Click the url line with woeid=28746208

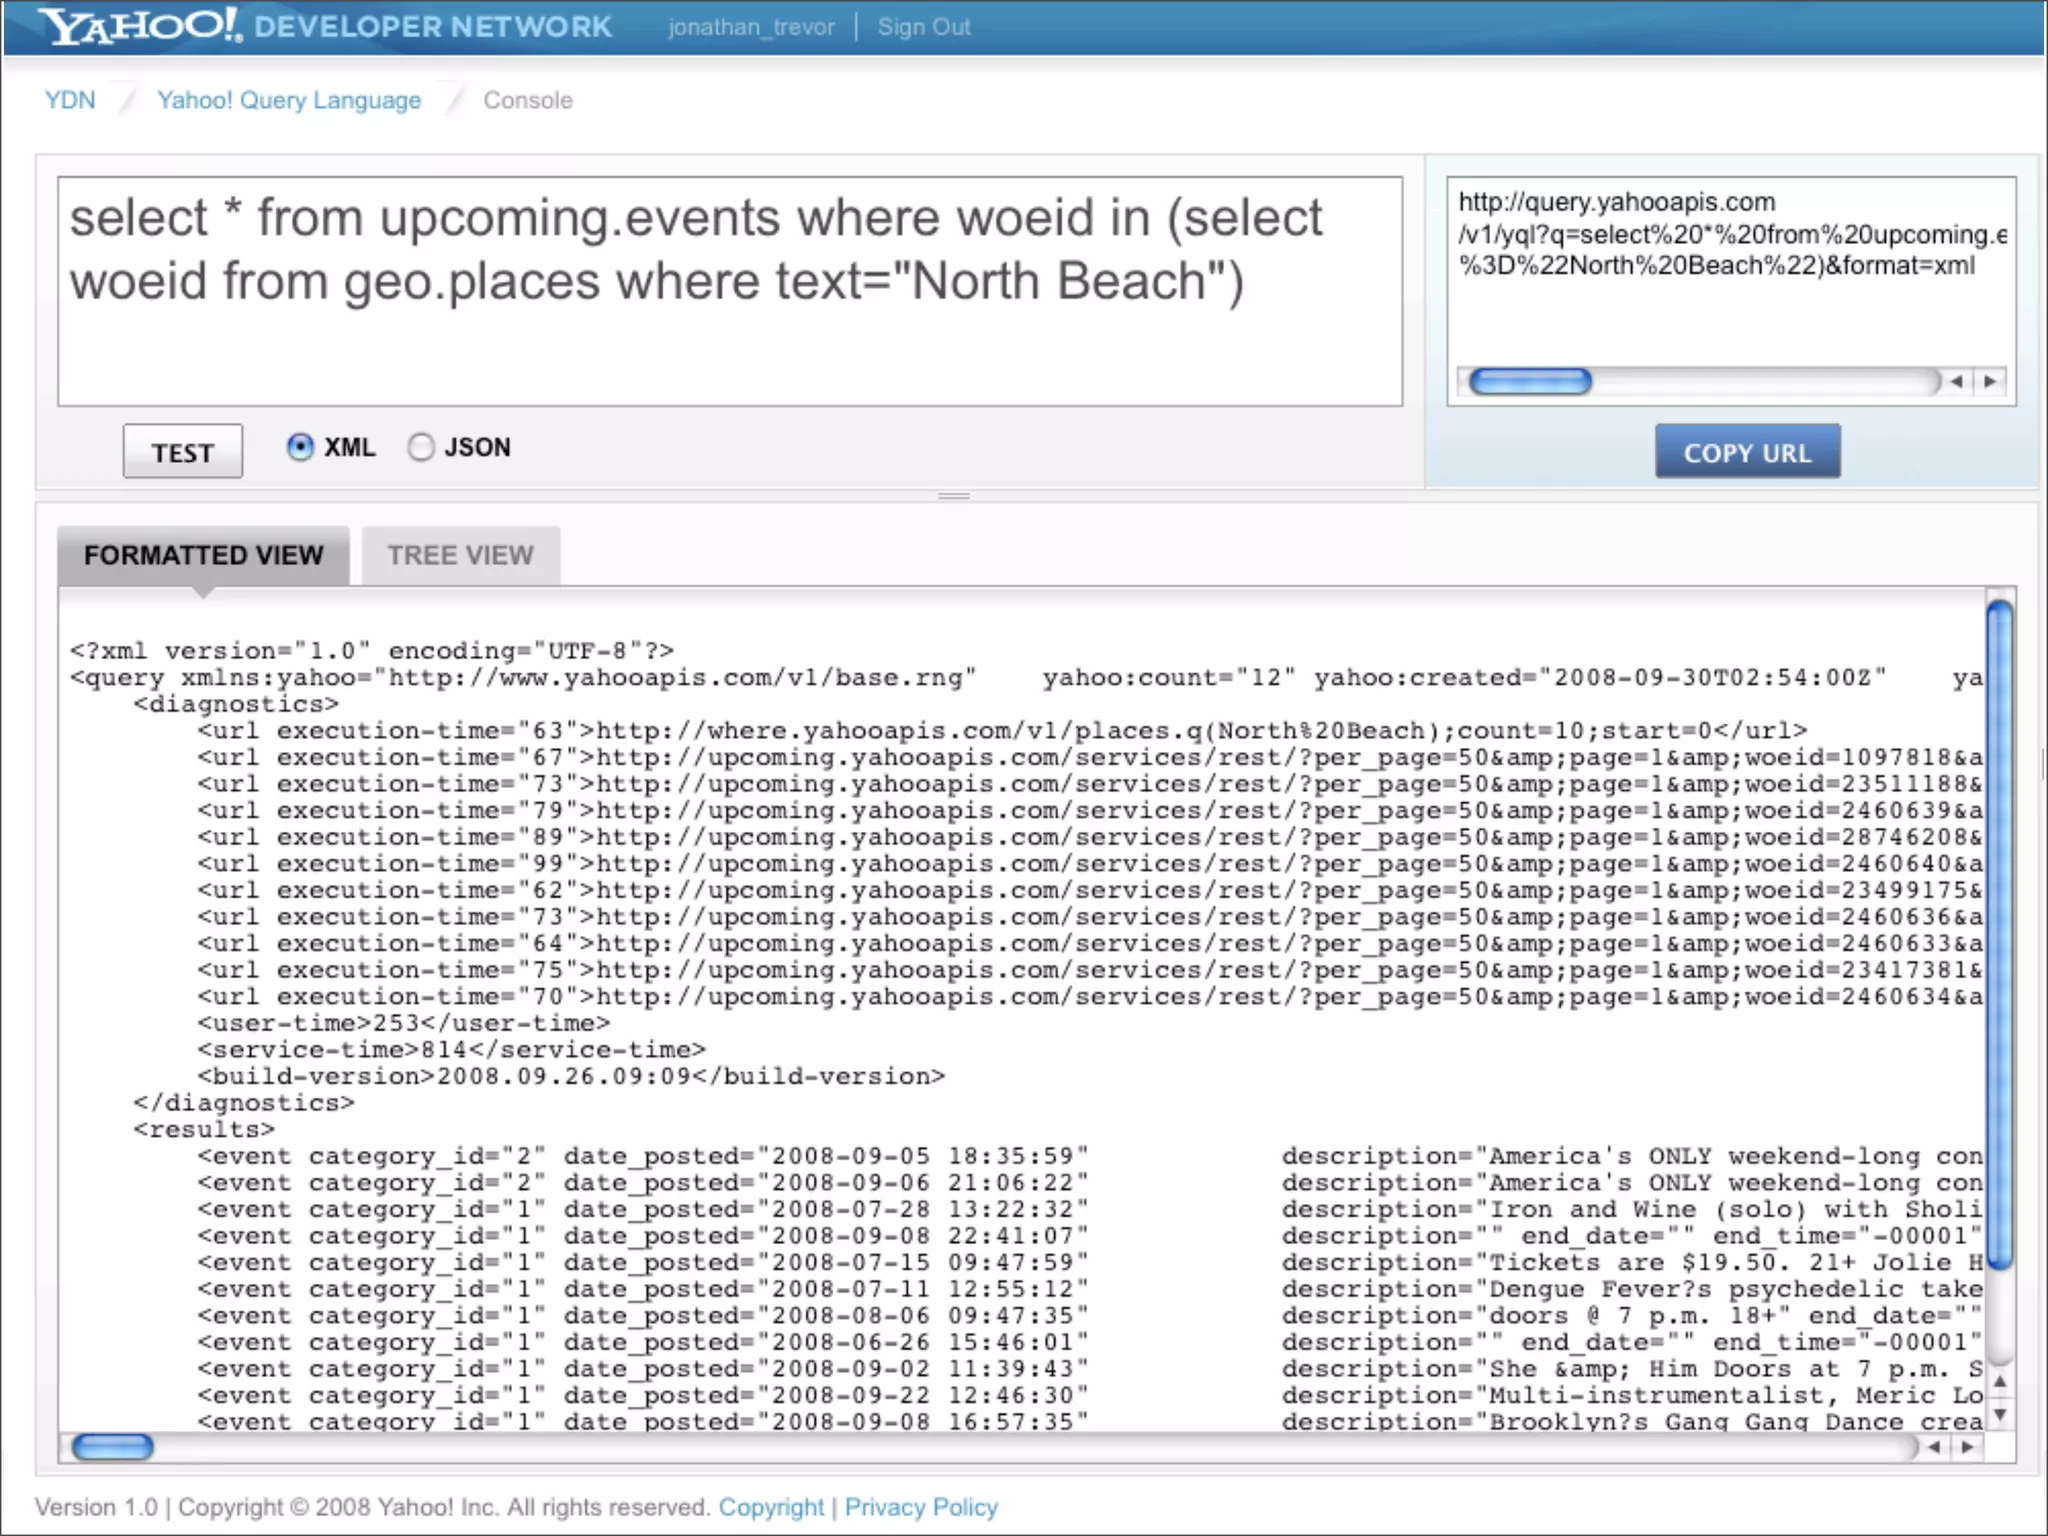[x=1090, y=837]
